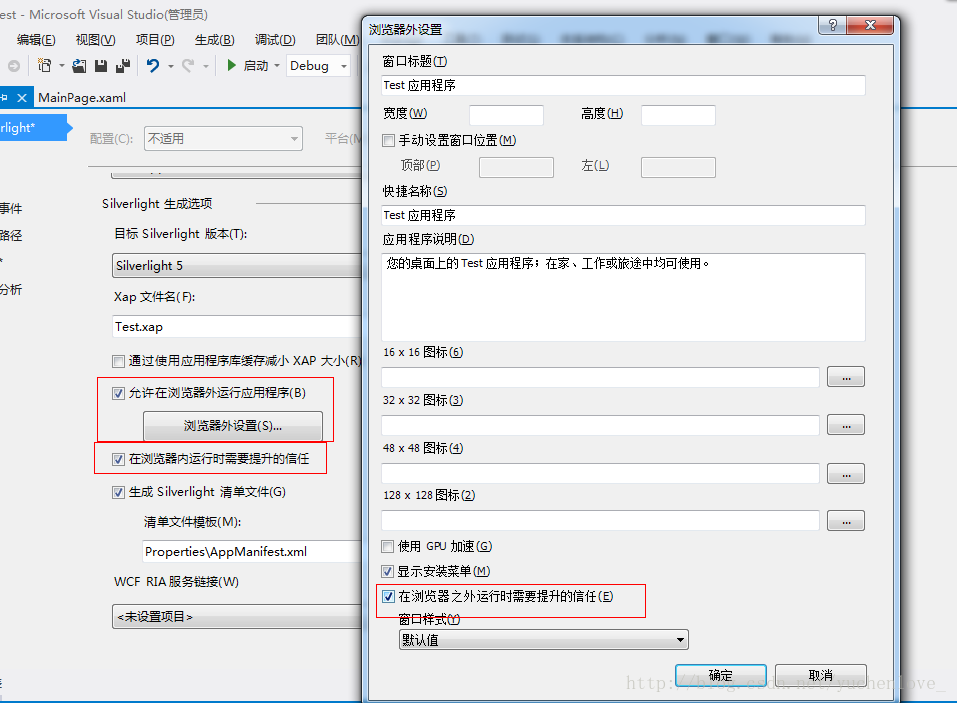Open the 窗口样式 默认值 dropdown
The height and width of the screenshot is (703, 957).
[x=543, y=640]
